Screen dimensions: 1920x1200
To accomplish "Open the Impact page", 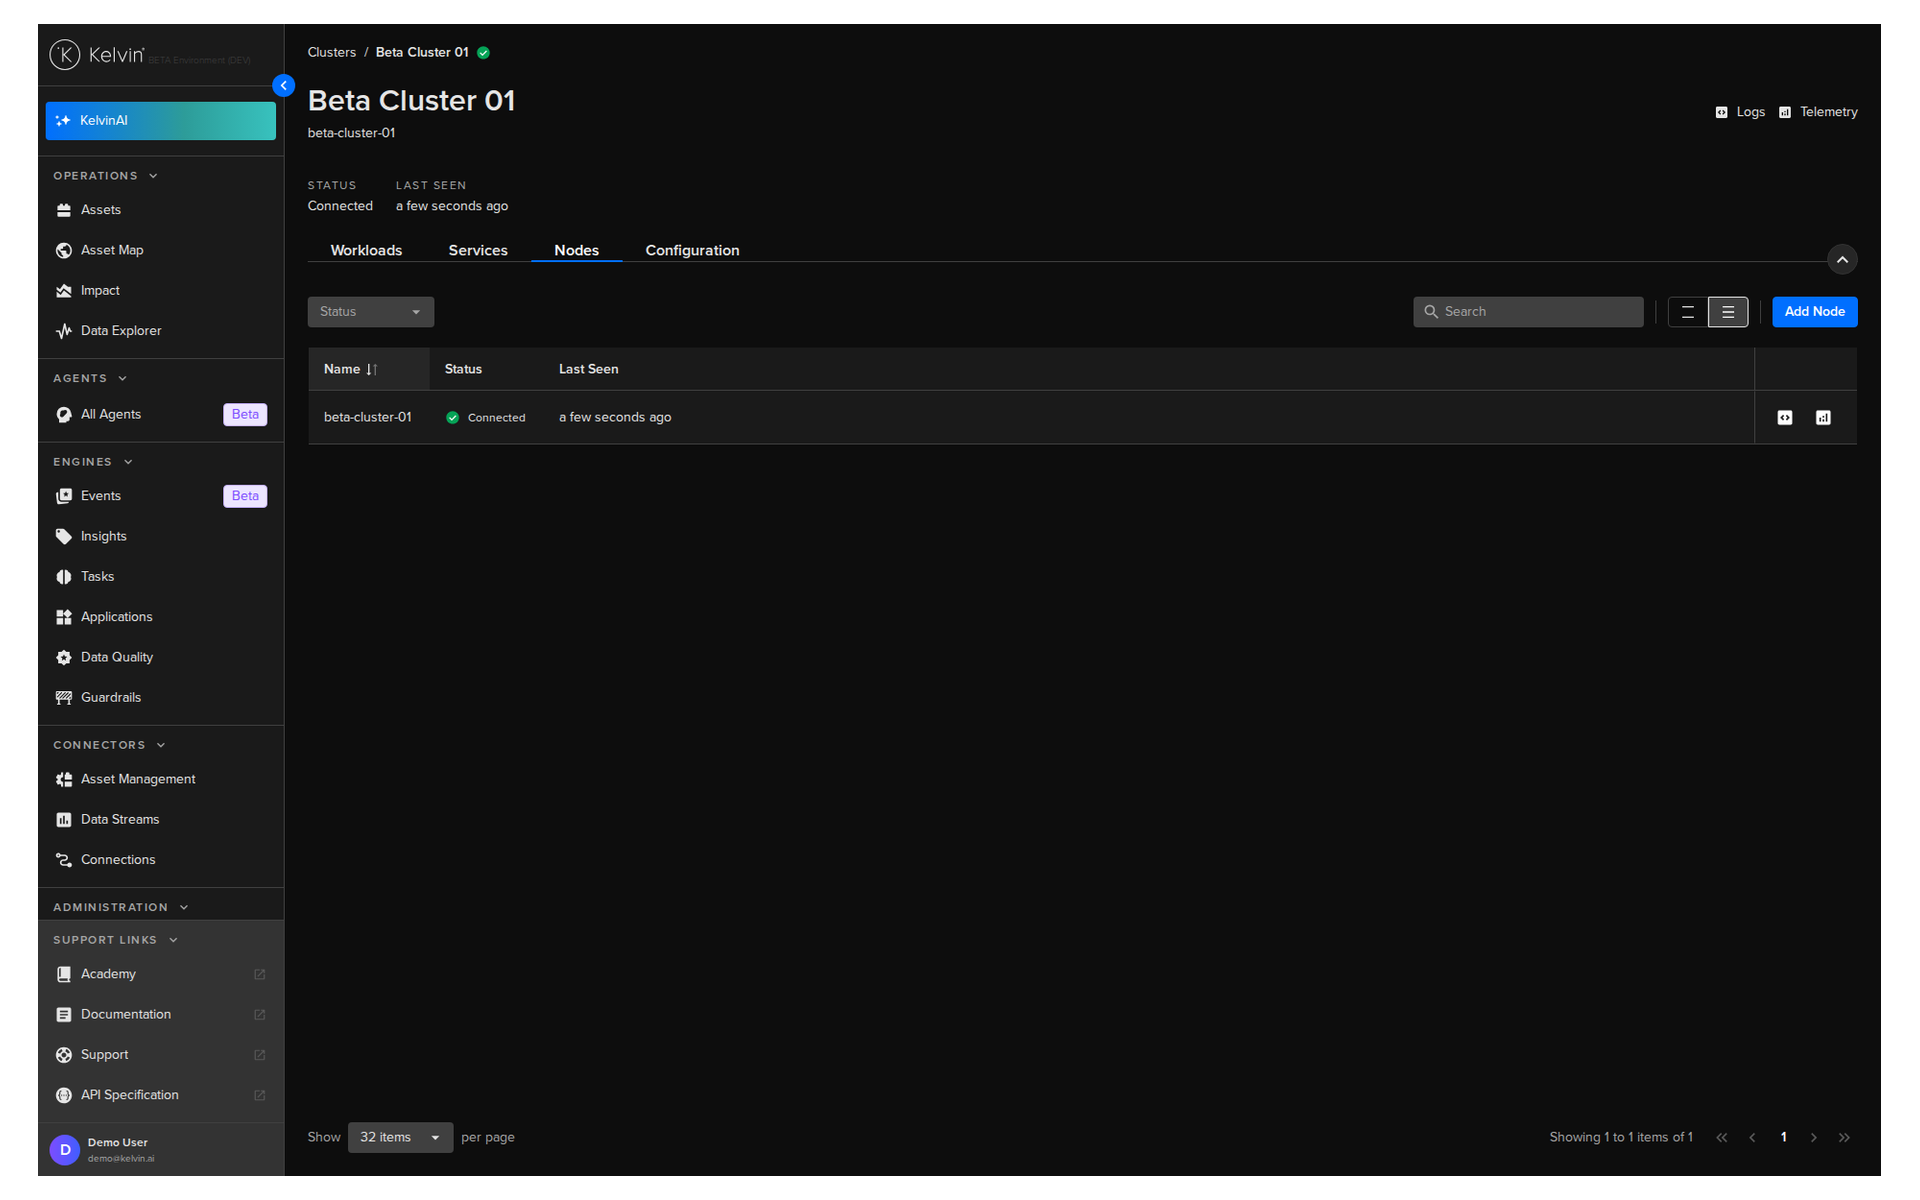I will point(160,290).
